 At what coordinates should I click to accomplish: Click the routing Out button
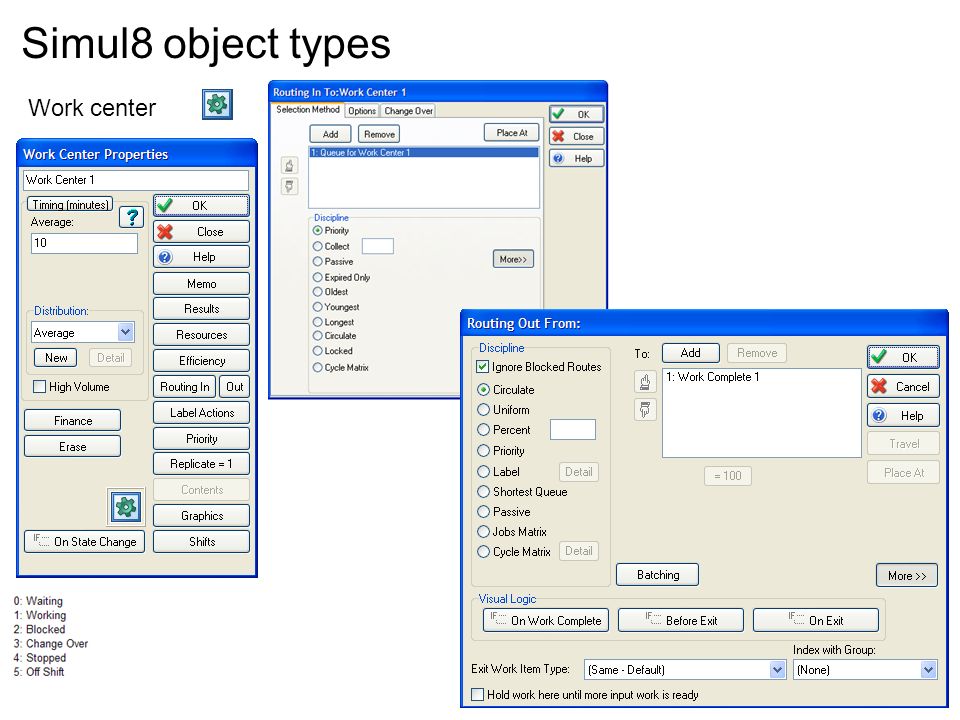234,387
